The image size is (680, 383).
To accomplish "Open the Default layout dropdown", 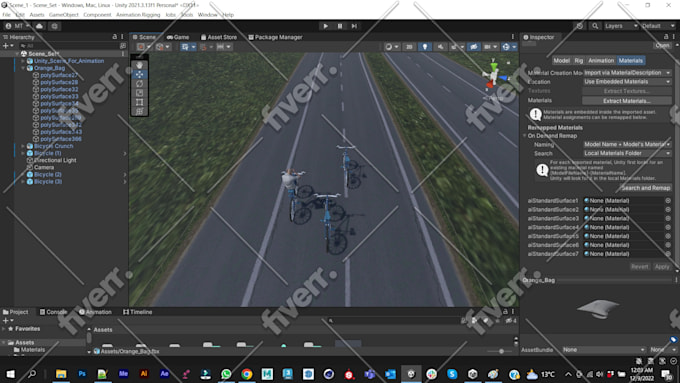I will 658,26.
